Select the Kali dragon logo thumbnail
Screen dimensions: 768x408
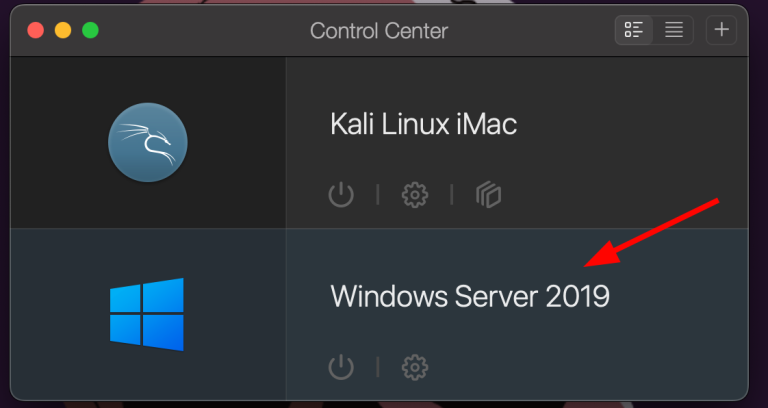(x=148, y=143)
